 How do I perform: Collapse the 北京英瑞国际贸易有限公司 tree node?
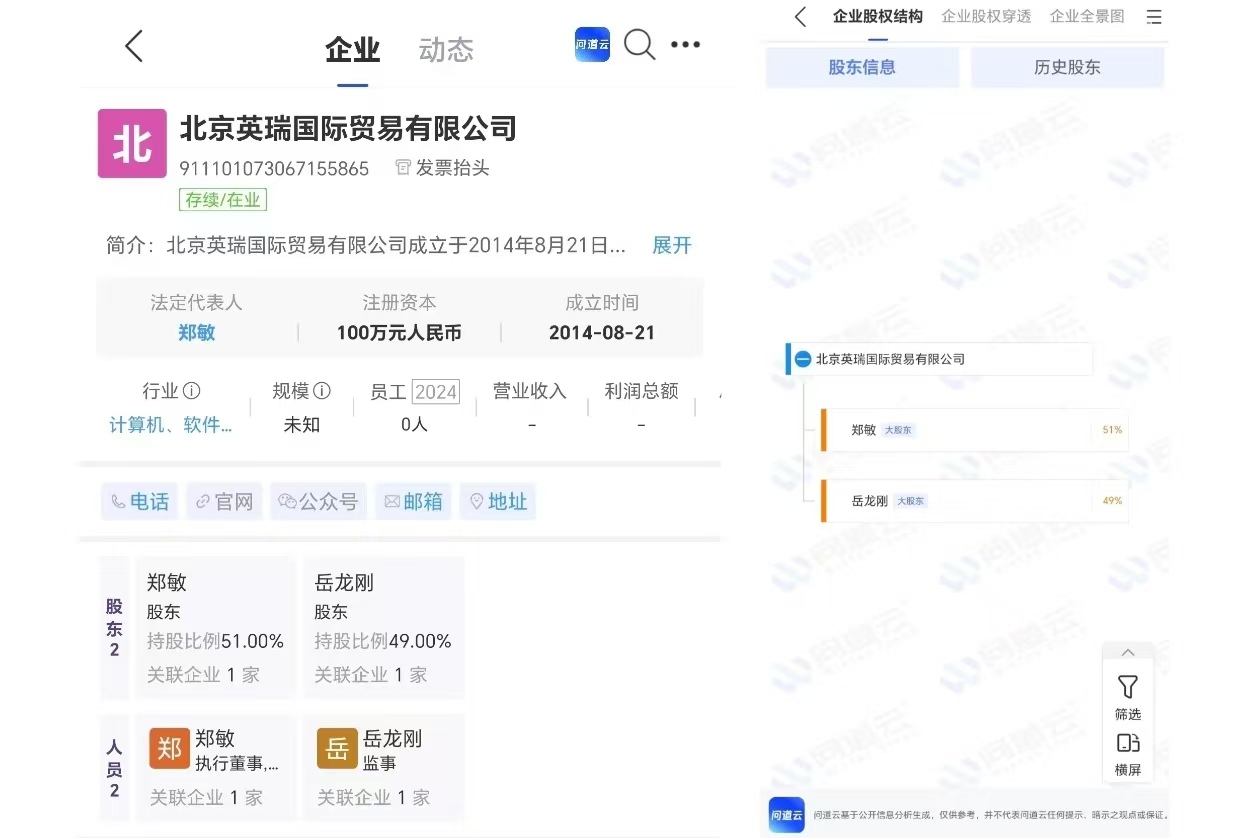pos(803,359)
